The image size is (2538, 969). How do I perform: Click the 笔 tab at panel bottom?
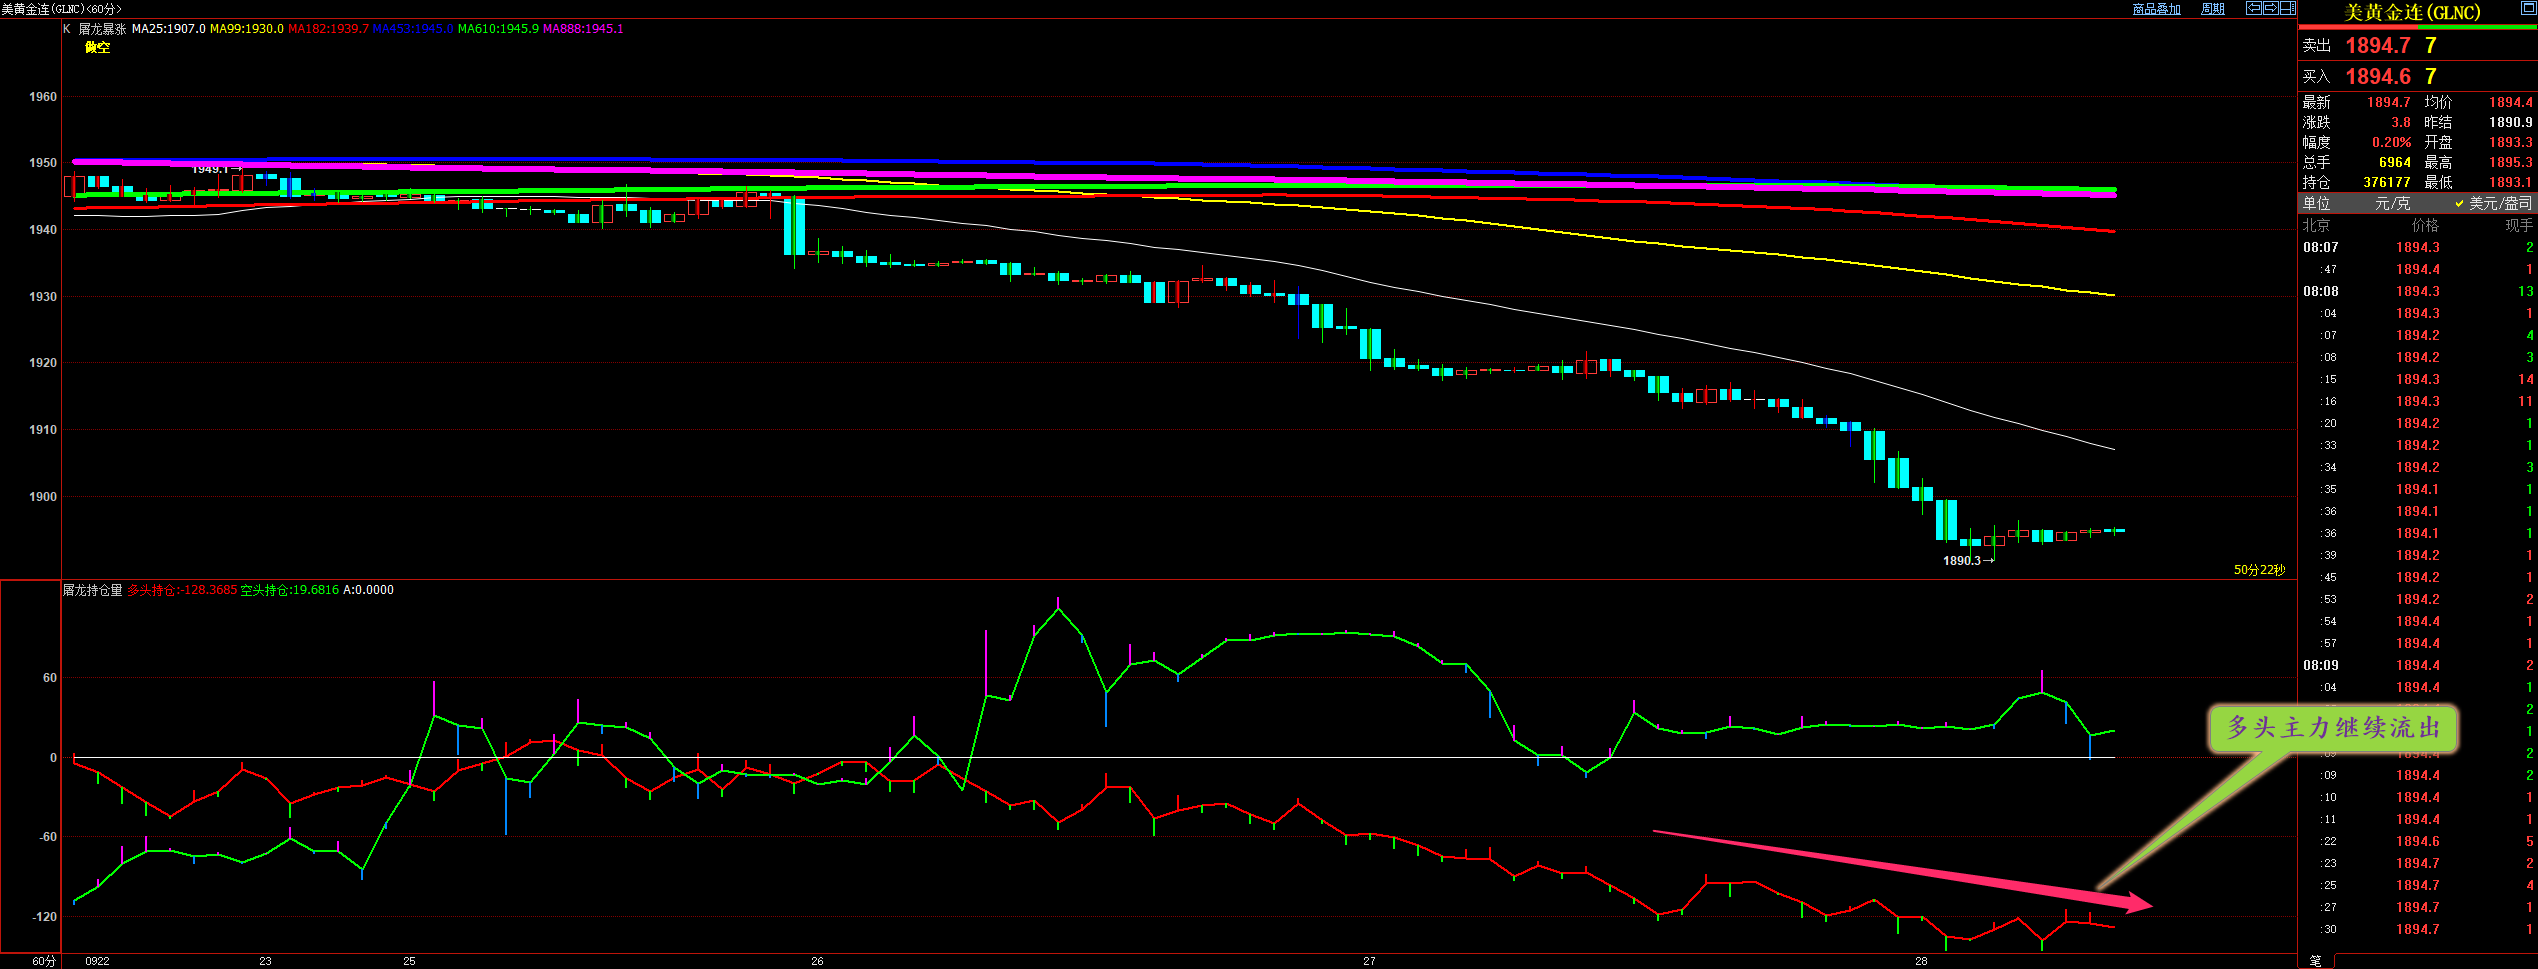tap(2316, 961)
